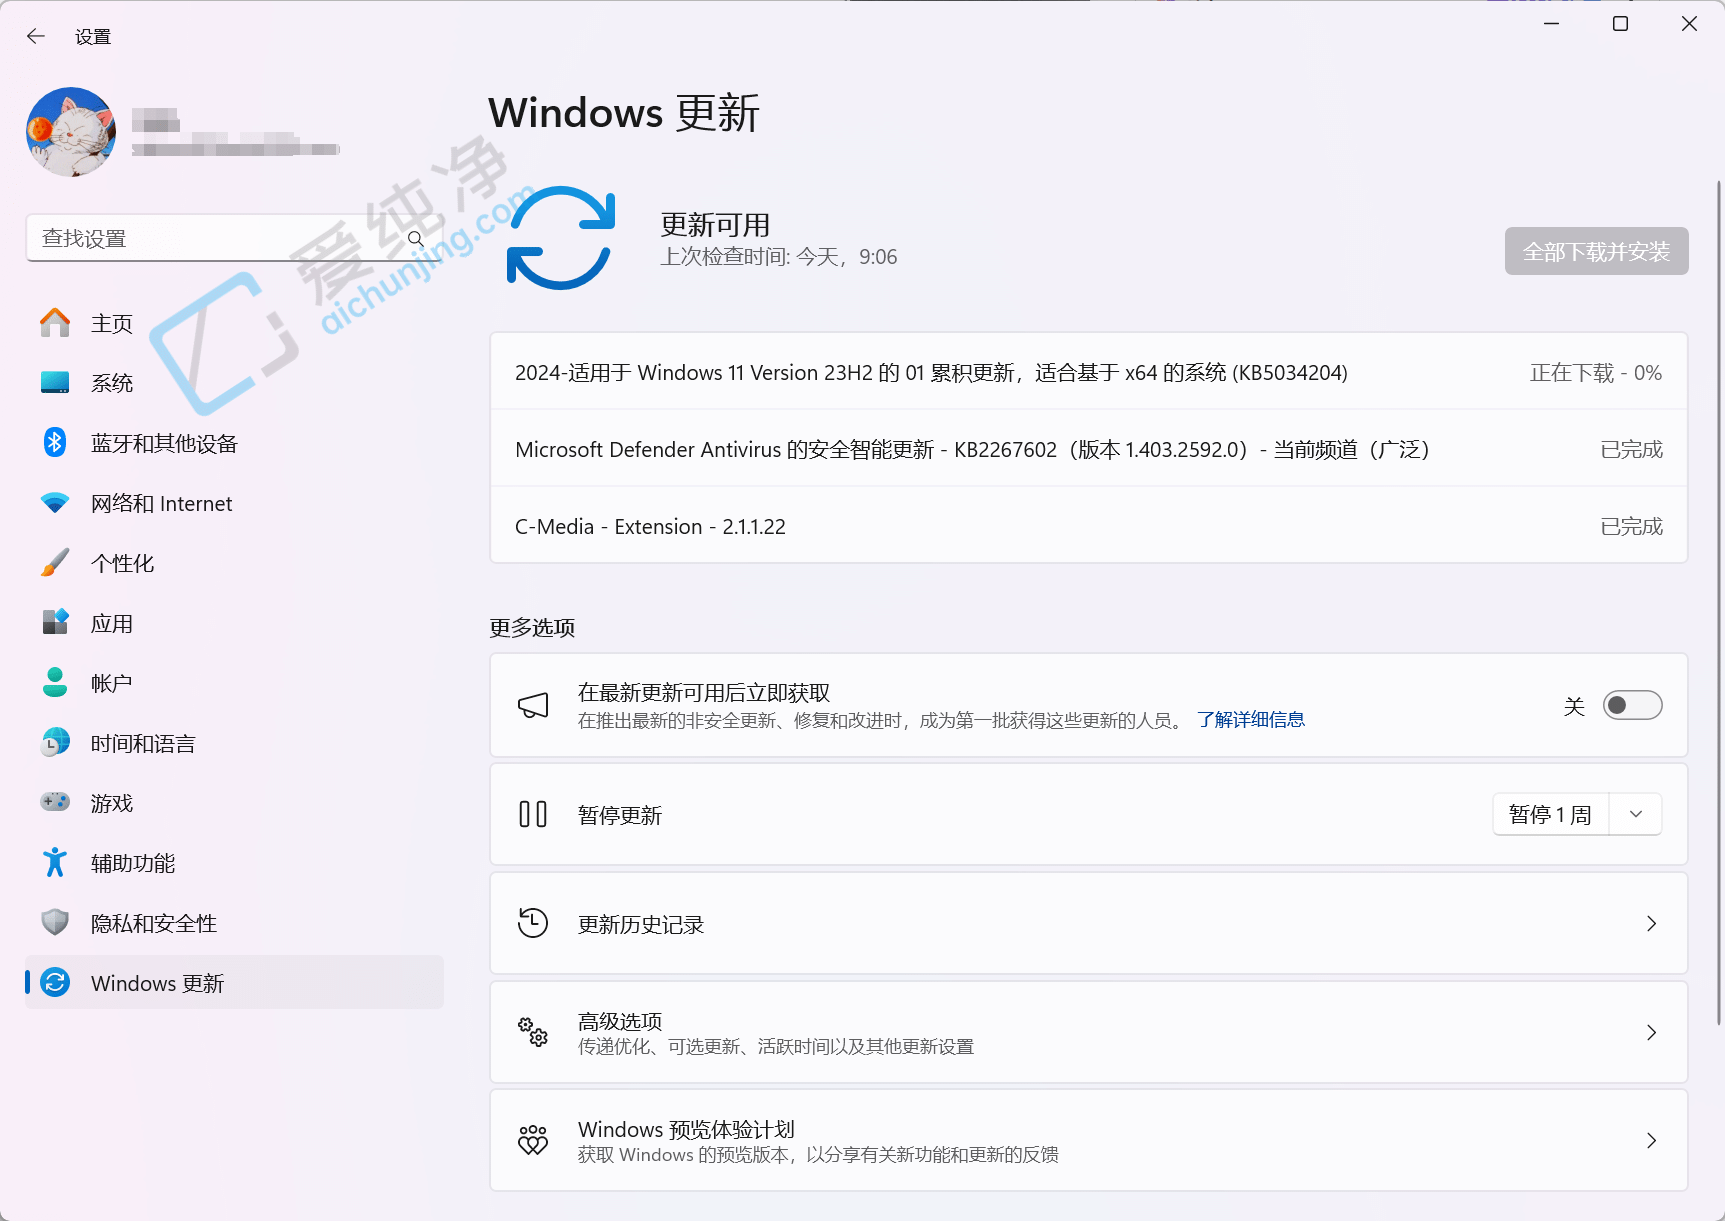Expand 更新历史记录 chevron

point(1651,923)
